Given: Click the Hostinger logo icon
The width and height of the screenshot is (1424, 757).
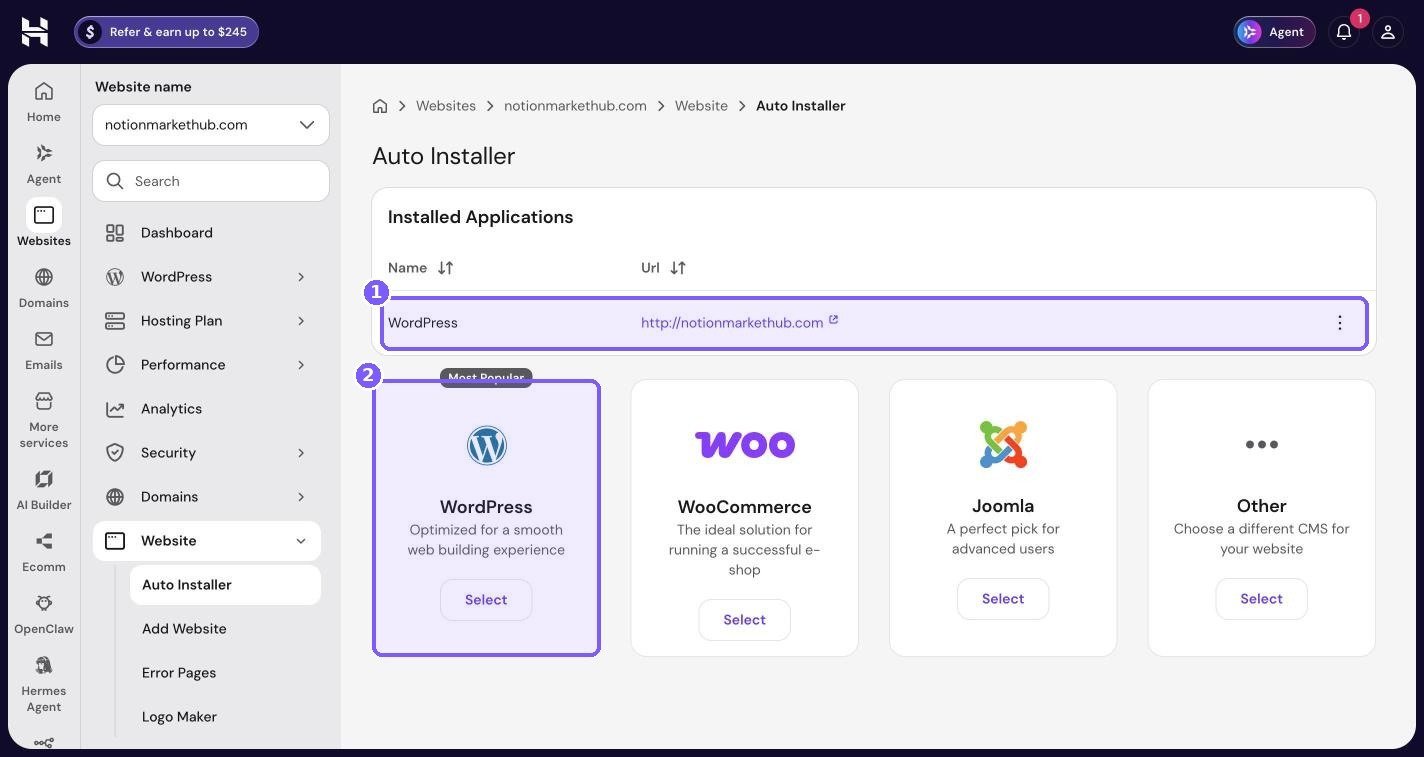Looking at the screenshot, I should tap(35, 32).
